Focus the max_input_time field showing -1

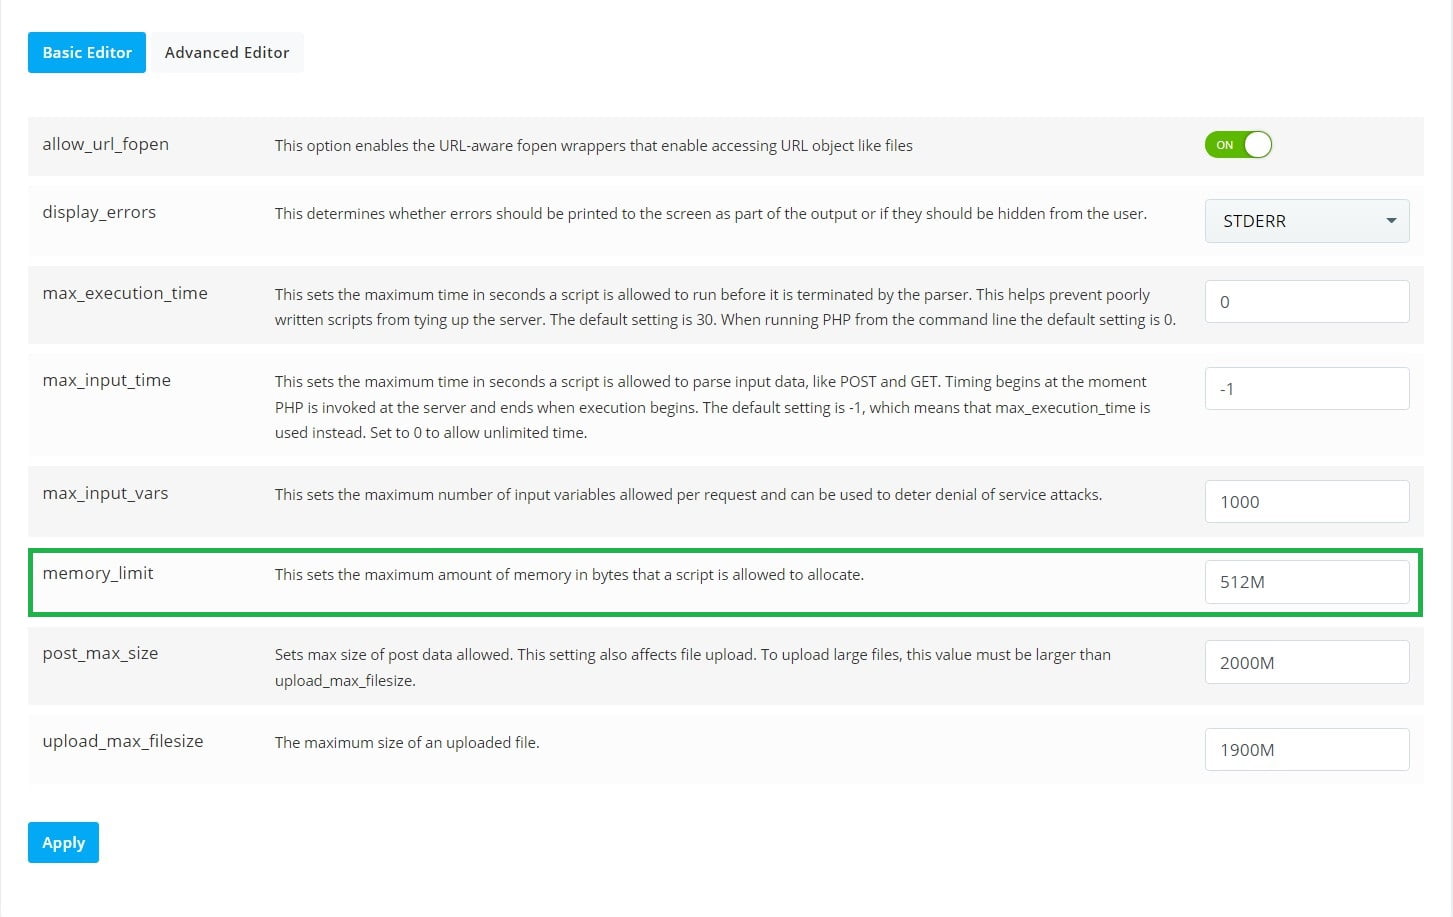click(1307, 389)
